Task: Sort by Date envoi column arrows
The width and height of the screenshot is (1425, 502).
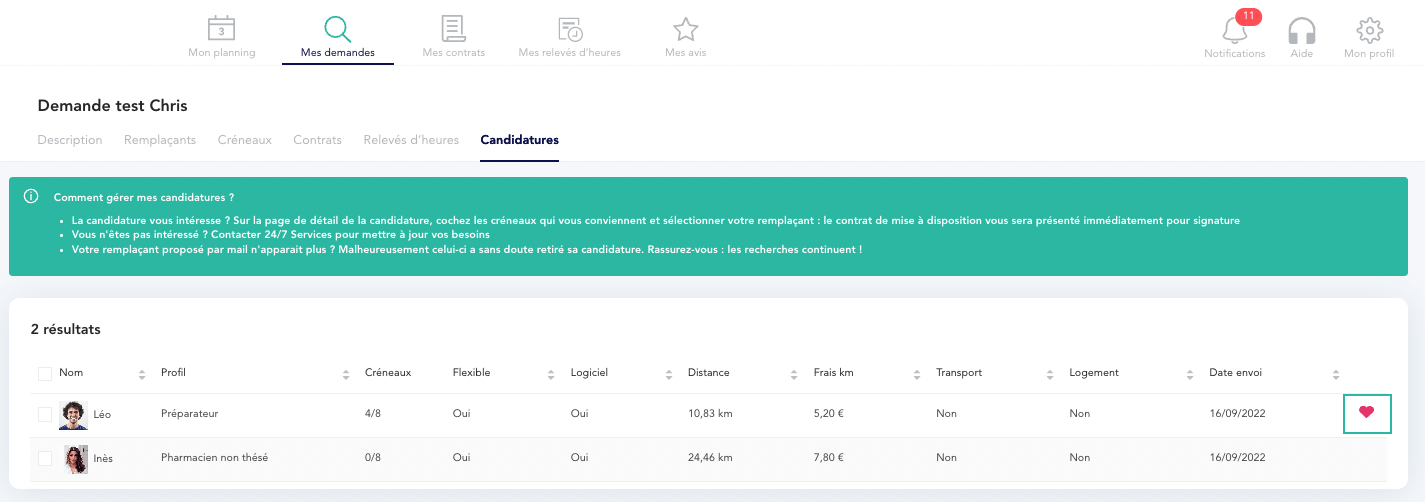Action: click(1335, 374)
